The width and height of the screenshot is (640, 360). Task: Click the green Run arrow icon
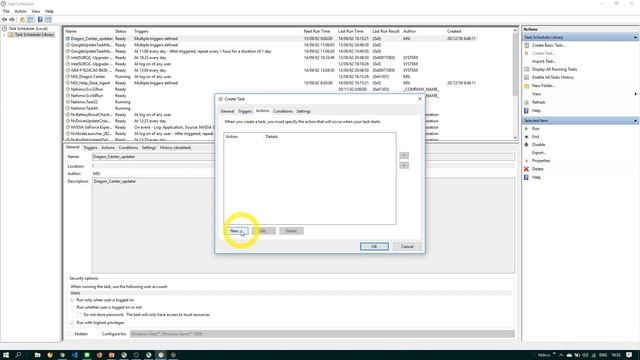[x=527, y=129]
